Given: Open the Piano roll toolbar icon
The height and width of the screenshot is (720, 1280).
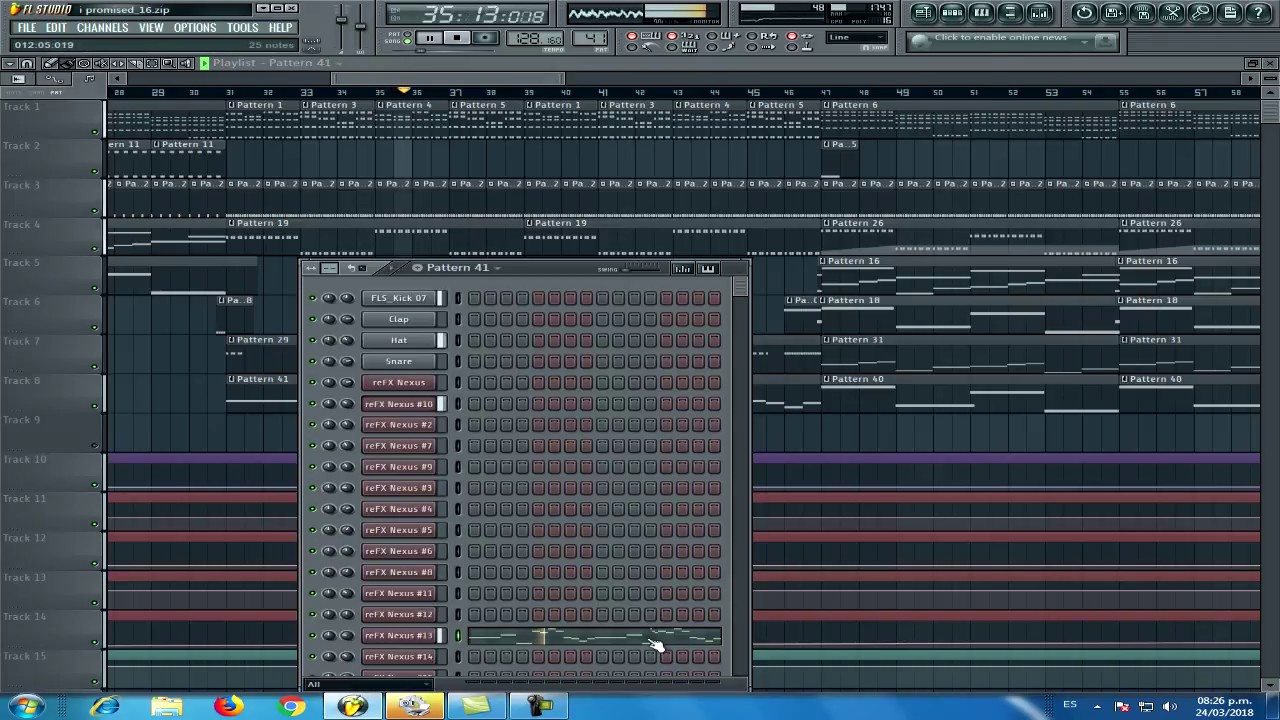Looking at the screenshot, I should [981, 13].
